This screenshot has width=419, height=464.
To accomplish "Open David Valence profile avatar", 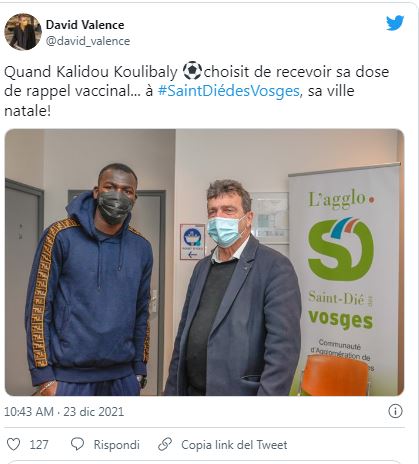I will point(23,32).
